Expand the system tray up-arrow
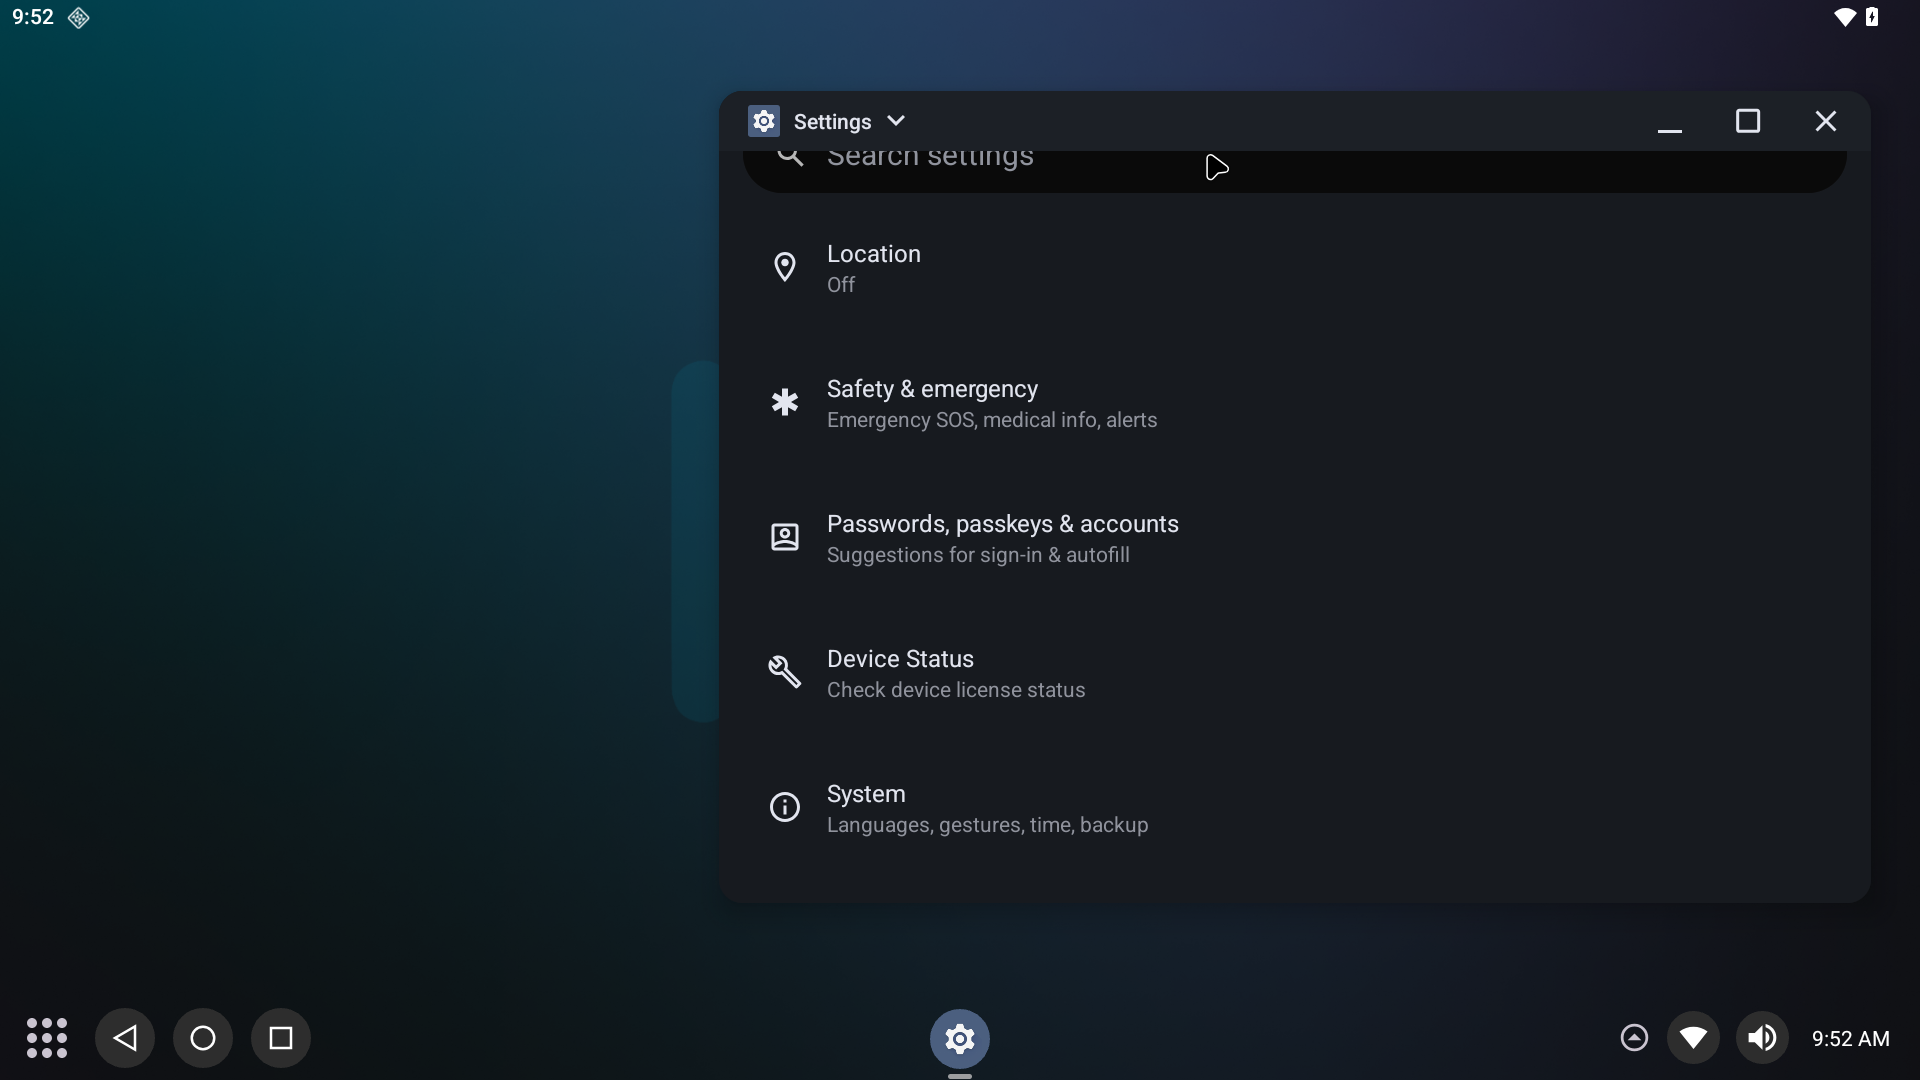This screenshot has width=1920, height=1080. click(1634, 1038)
